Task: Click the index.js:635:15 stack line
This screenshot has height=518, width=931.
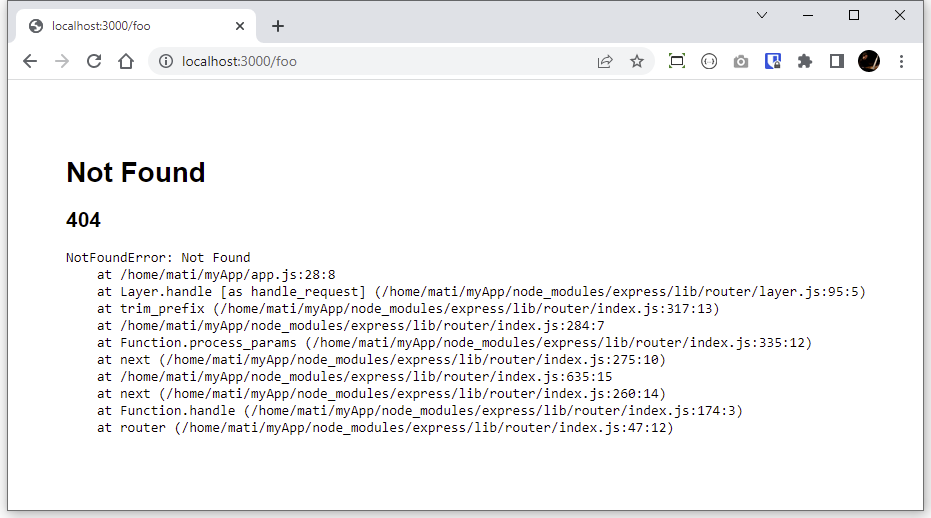Action: 354,377
